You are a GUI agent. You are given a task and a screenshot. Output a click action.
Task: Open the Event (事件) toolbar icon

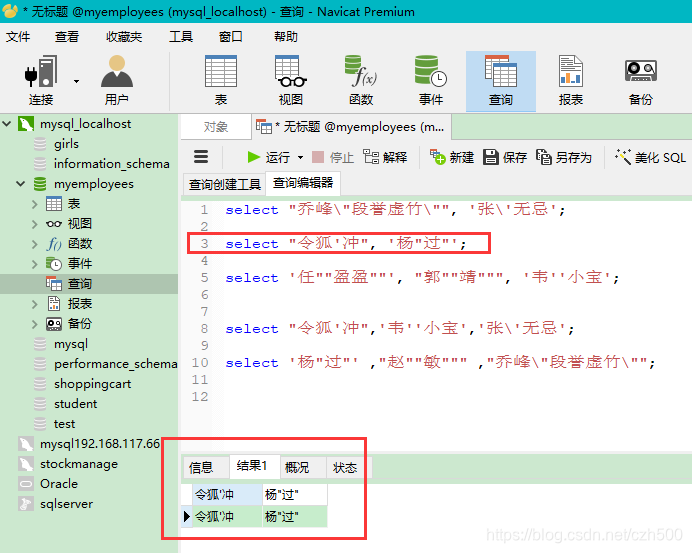point(431,80)
